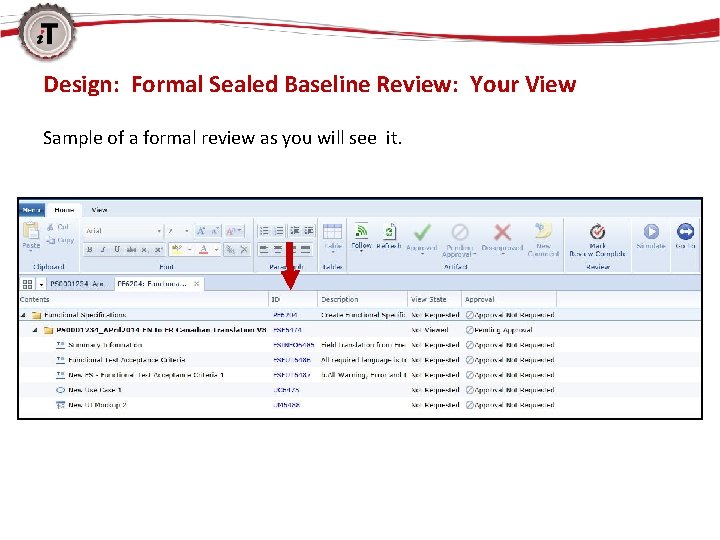Apply red font color

click(203, 249)
